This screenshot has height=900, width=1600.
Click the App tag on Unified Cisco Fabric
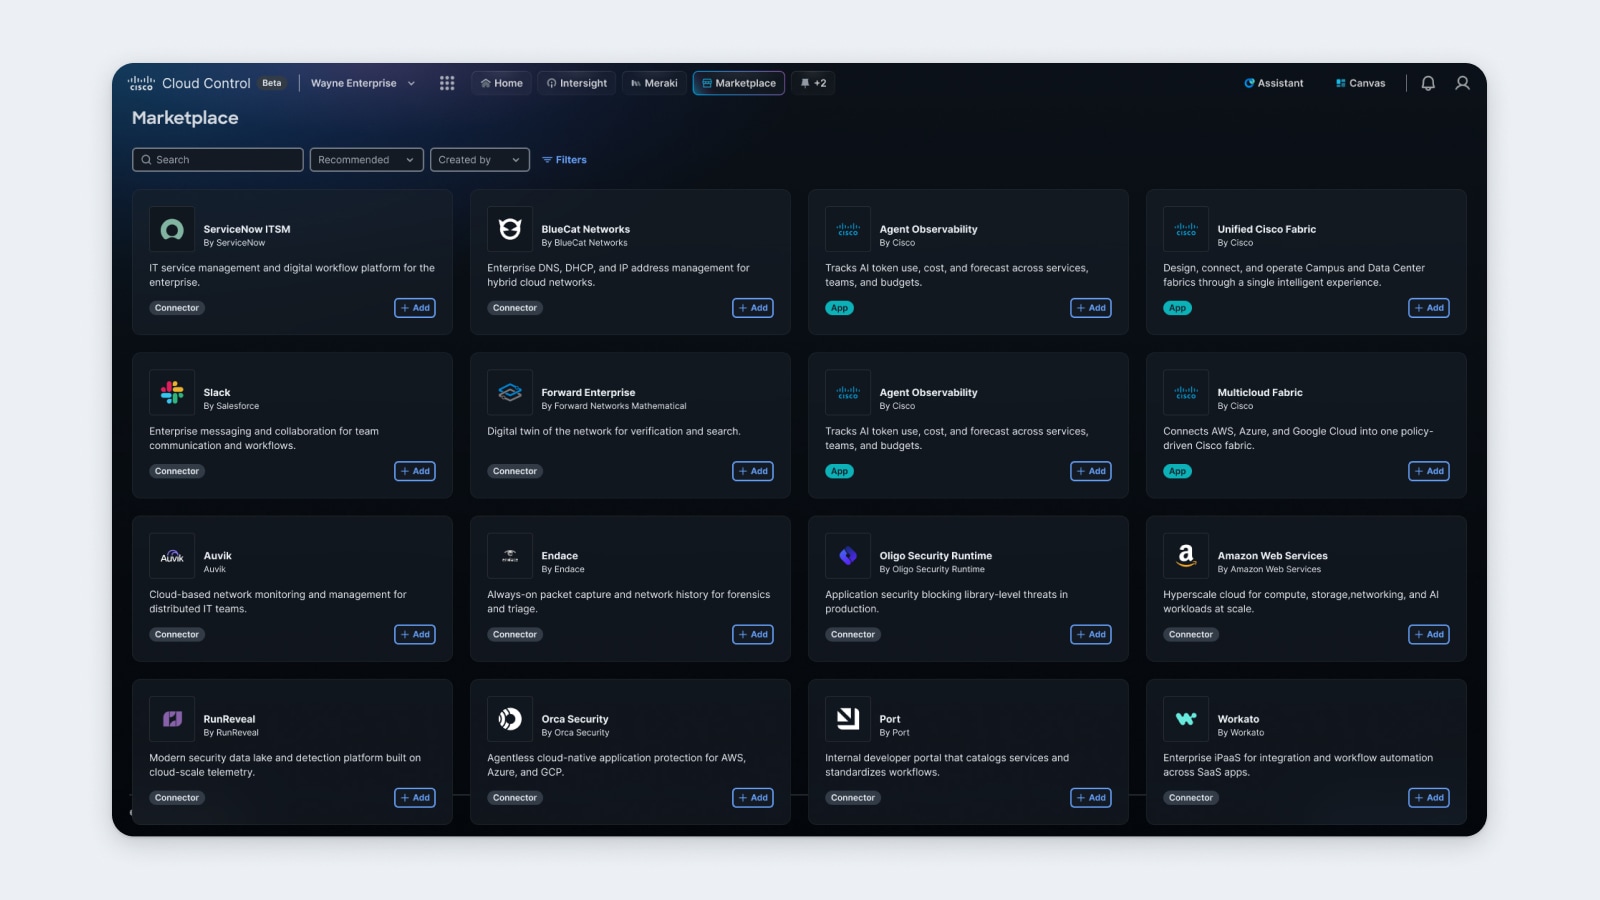coord(1178,308)
